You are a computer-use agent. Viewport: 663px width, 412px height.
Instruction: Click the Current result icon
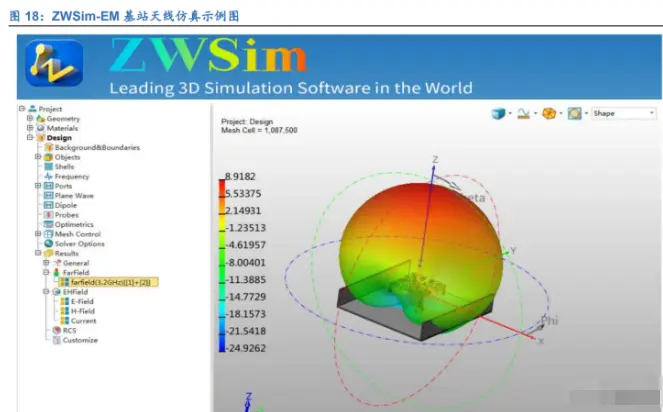[65, 321]
